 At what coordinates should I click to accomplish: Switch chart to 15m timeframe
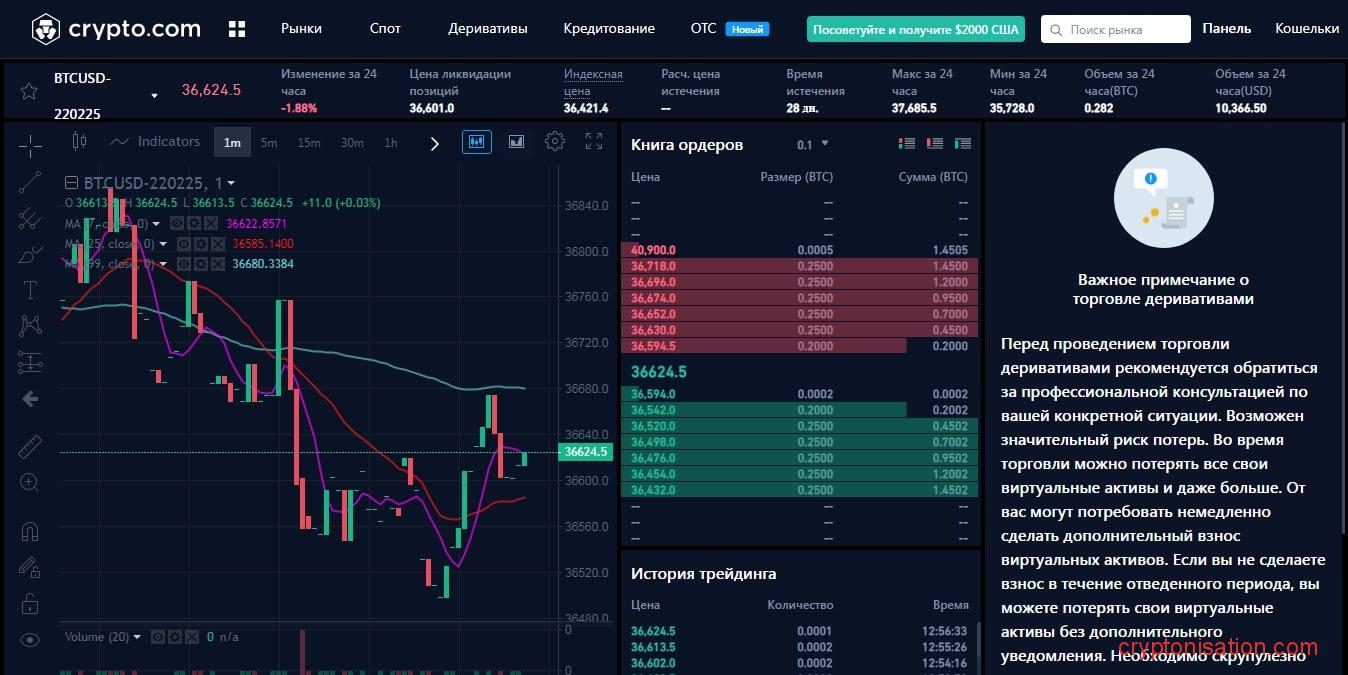click(x=309, y=143)
